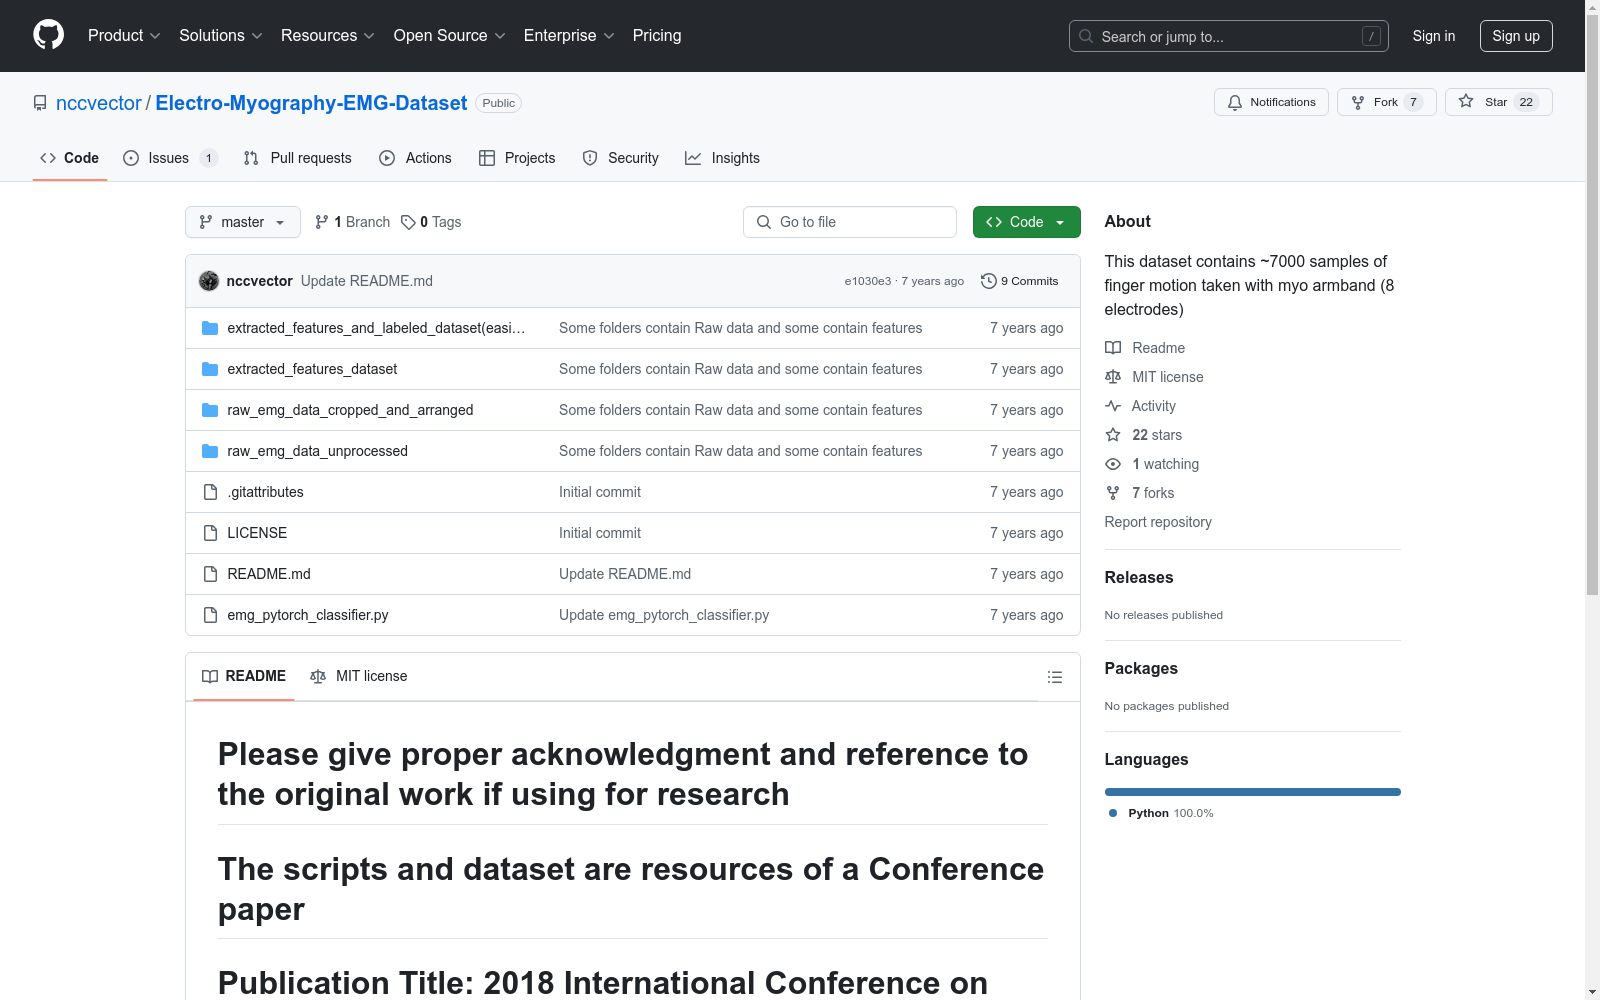Screen dimensions: 1600x1000
Task: Click the Sign up button
Action: pyautogui.click(x=1516, y=36)
